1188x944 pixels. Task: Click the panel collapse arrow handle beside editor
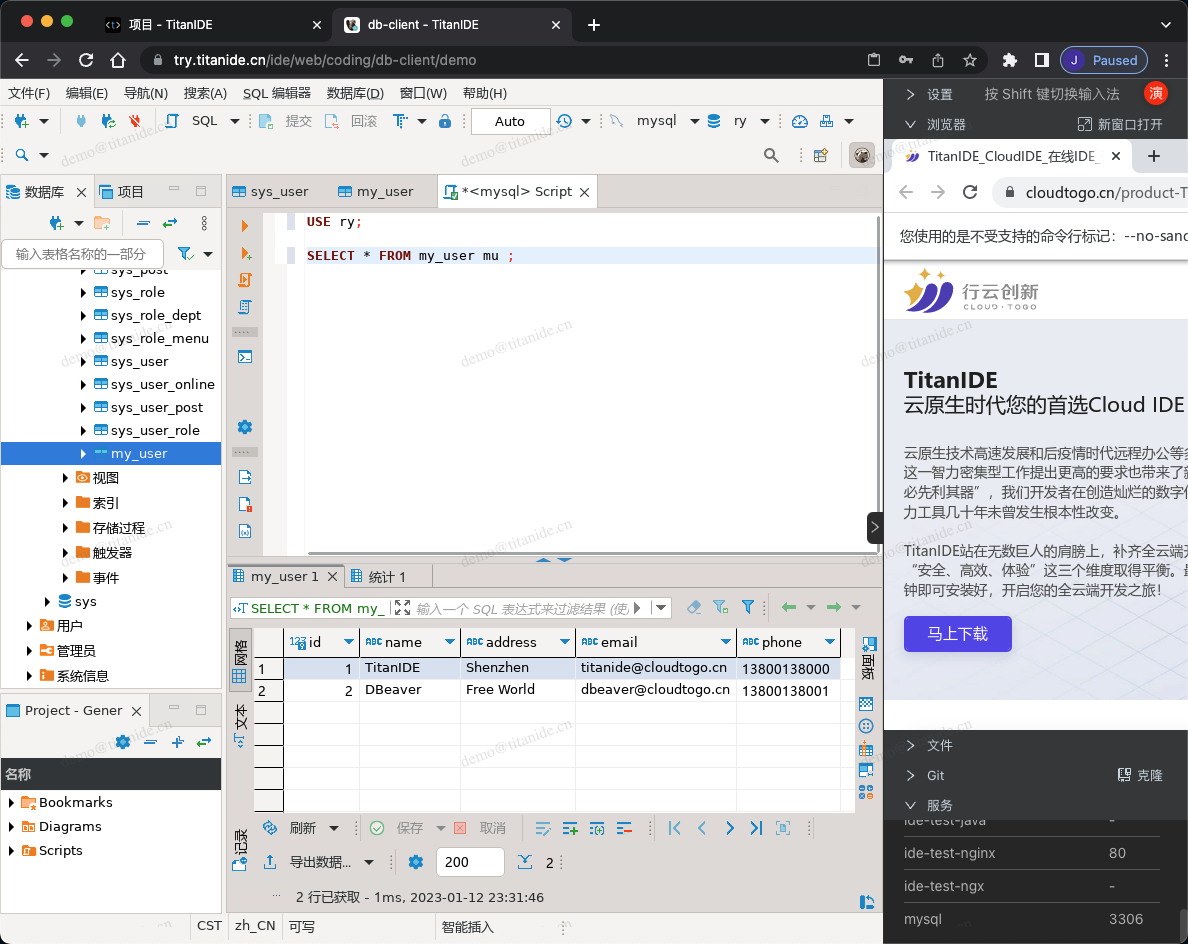pyautogui.click(x=874, y=527)
